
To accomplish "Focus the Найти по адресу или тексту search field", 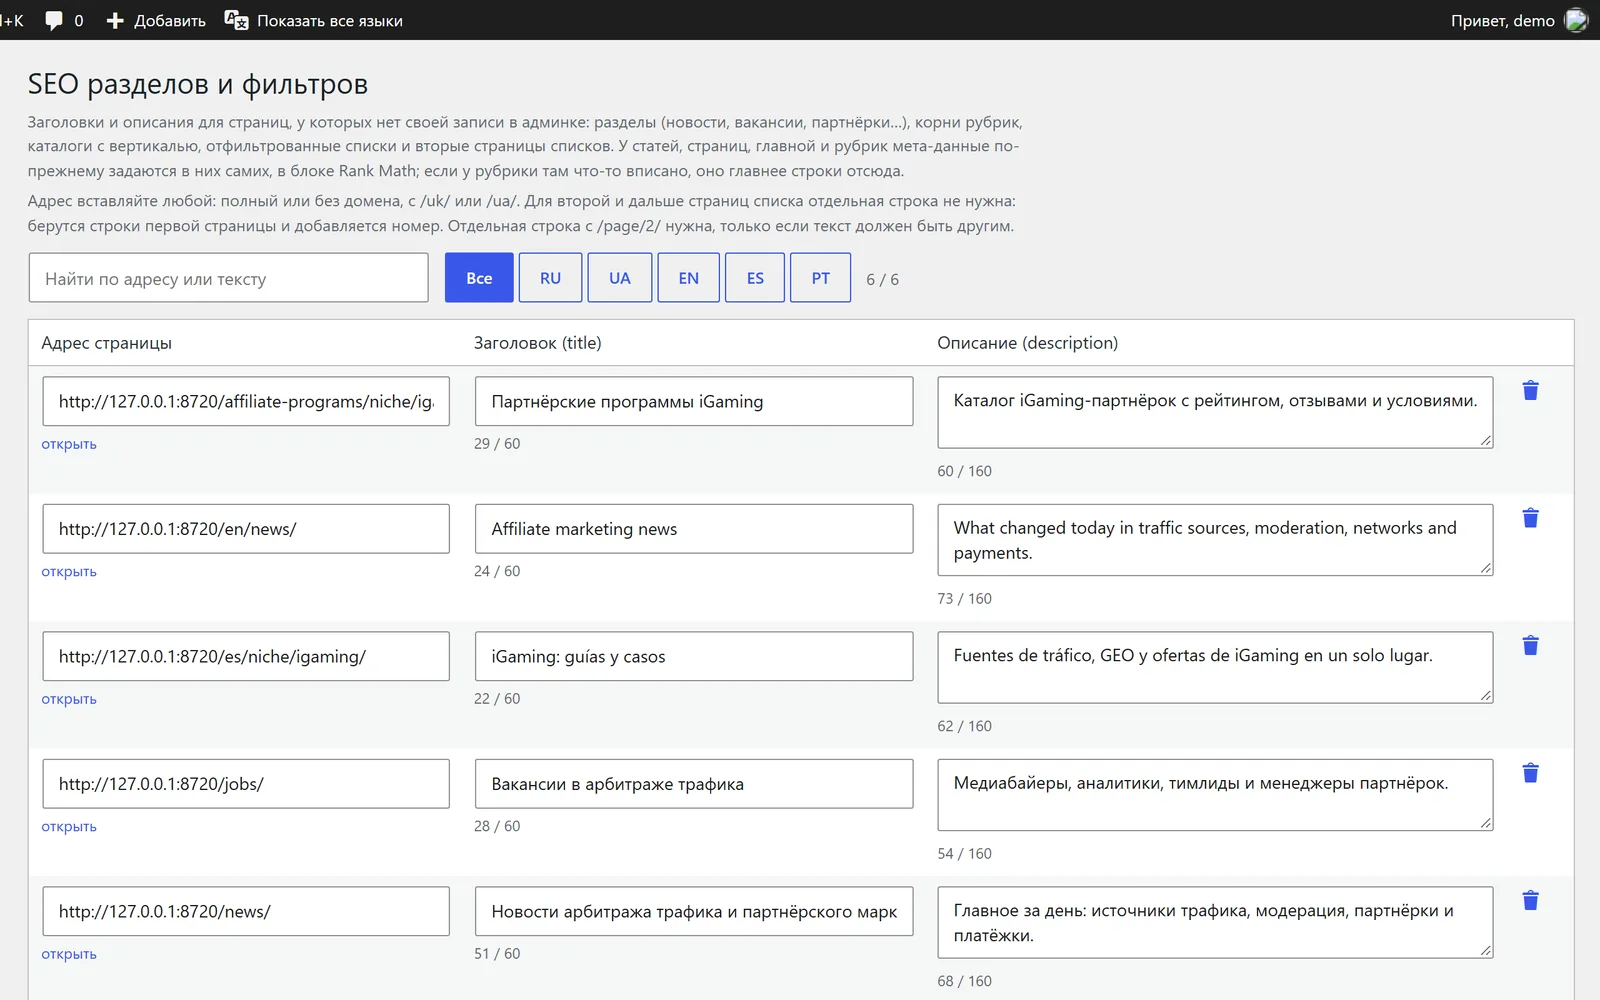I will [x=229, y=278].
